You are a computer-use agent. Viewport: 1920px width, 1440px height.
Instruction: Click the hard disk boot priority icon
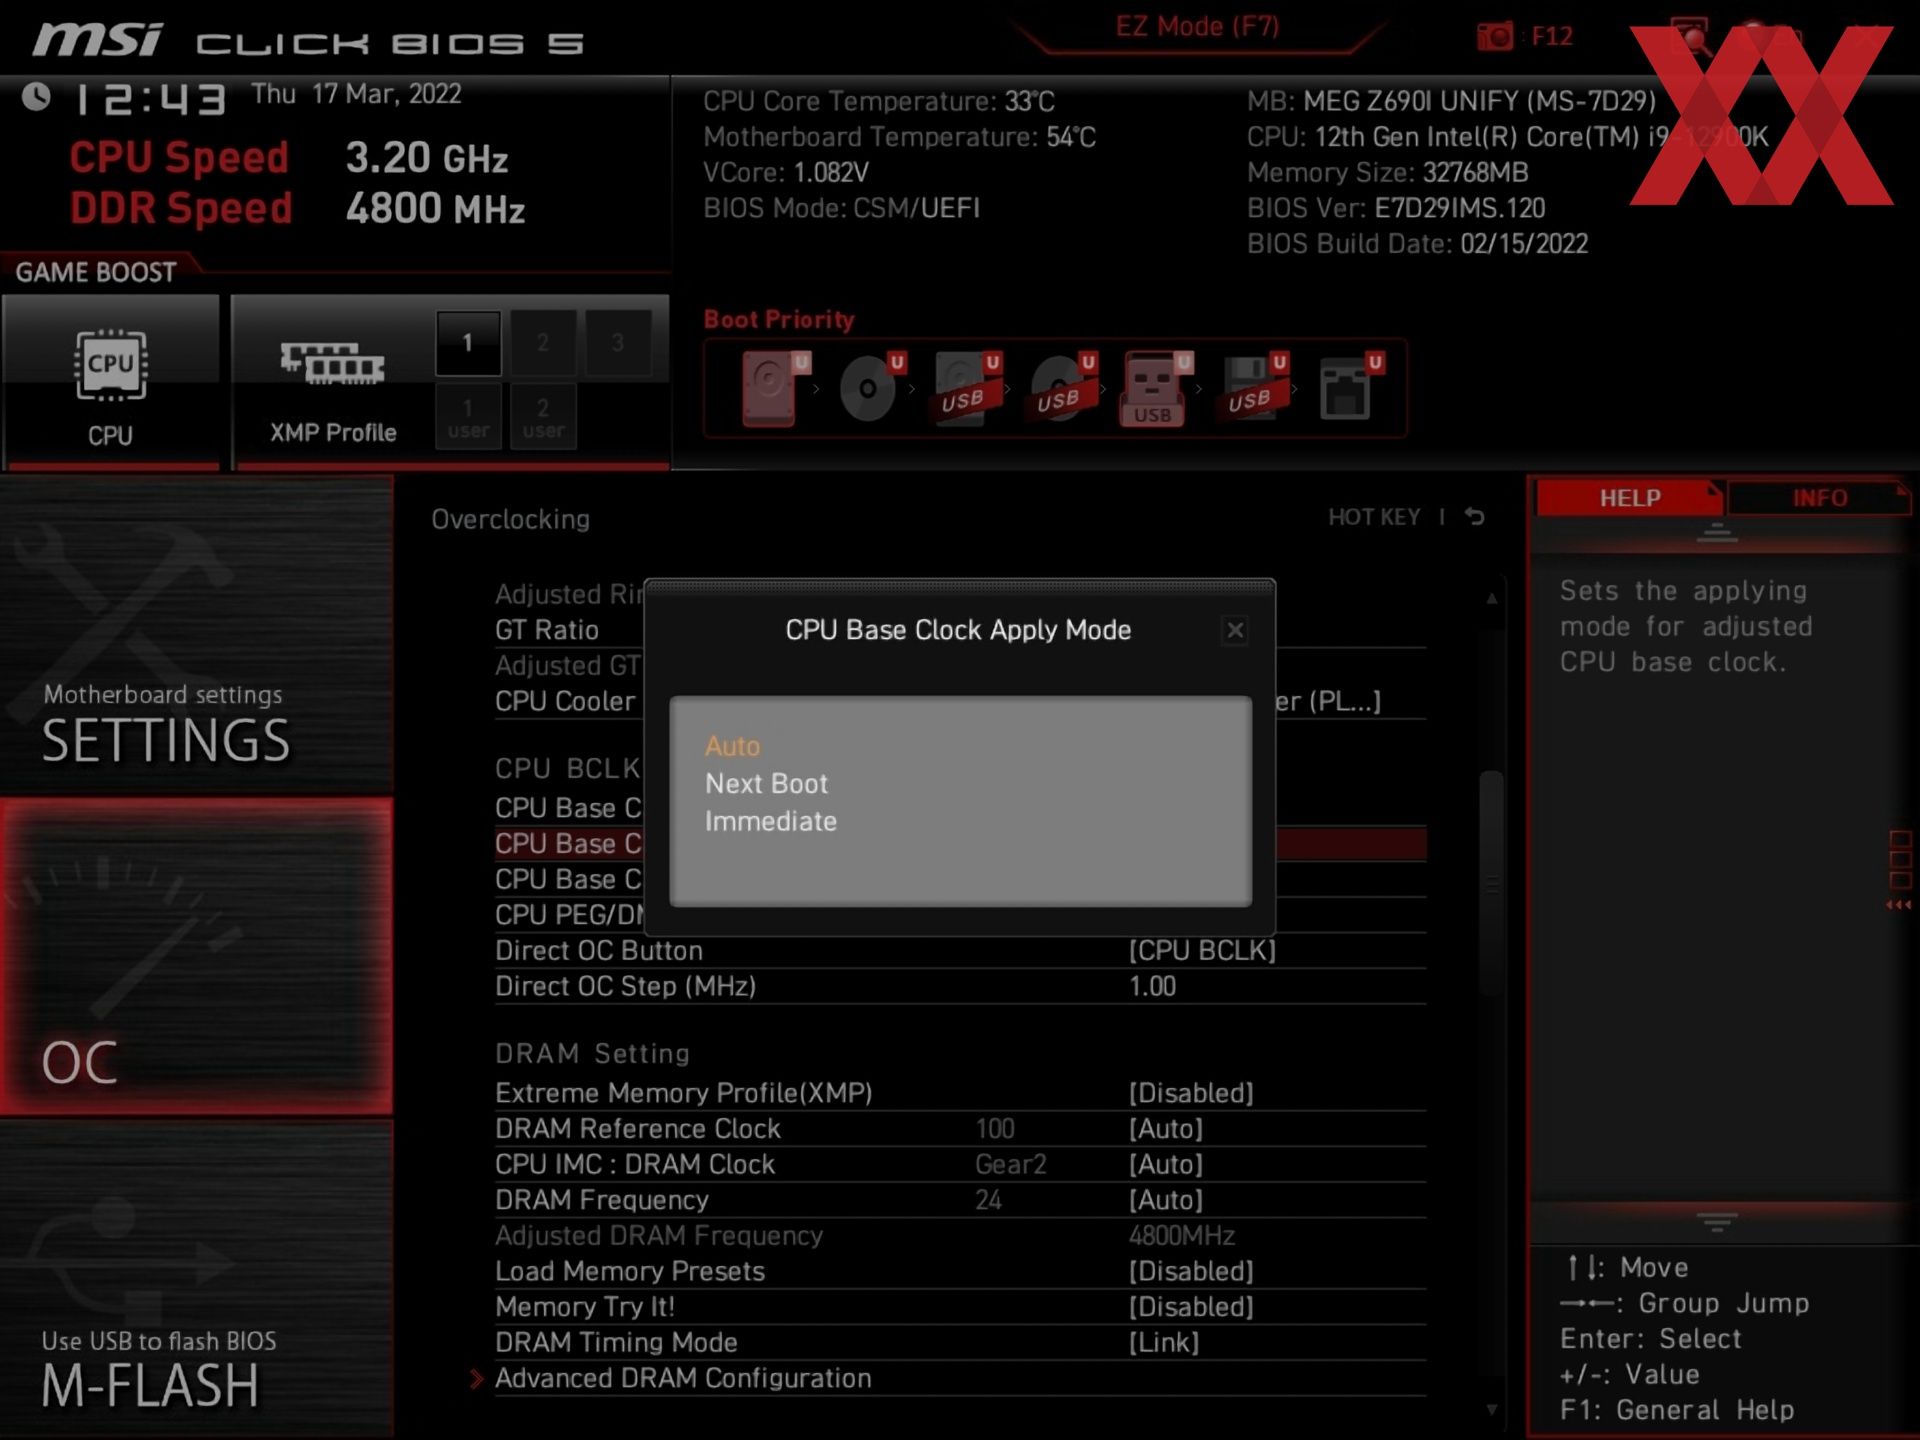pyautogui.click(x=775, y=388)
